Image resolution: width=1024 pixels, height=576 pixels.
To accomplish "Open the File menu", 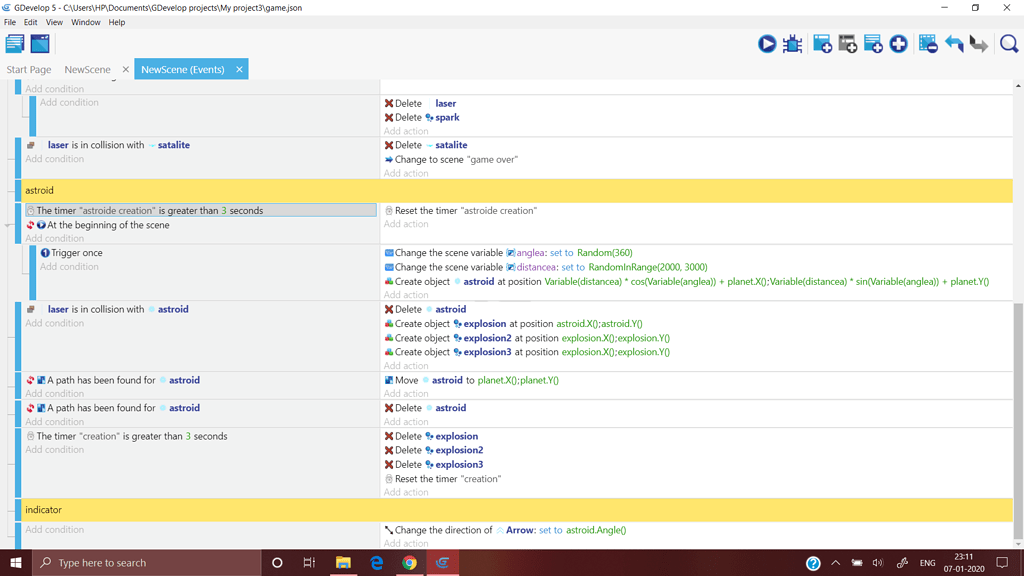I will point(10,21).
